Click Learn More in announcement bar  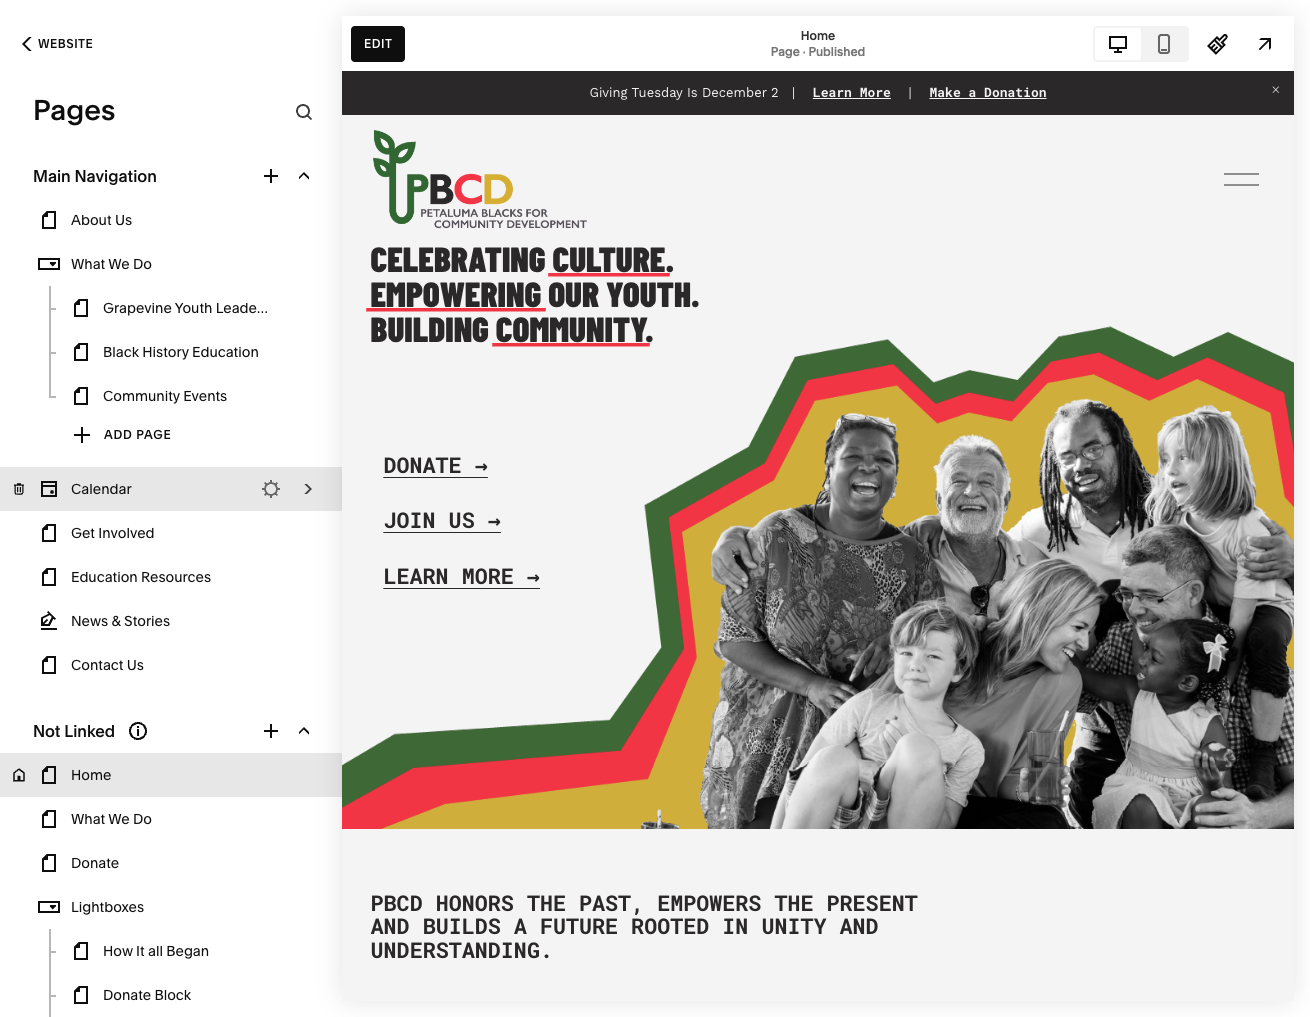pos(851,93)
